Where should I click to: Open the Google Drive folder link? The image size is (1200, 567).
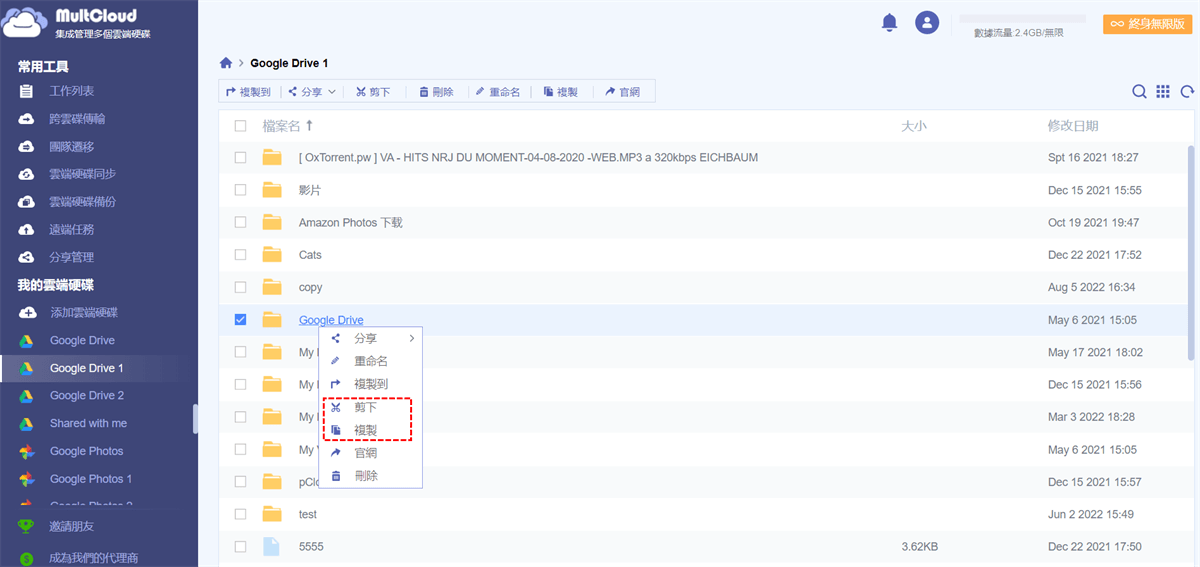(331, 320)
